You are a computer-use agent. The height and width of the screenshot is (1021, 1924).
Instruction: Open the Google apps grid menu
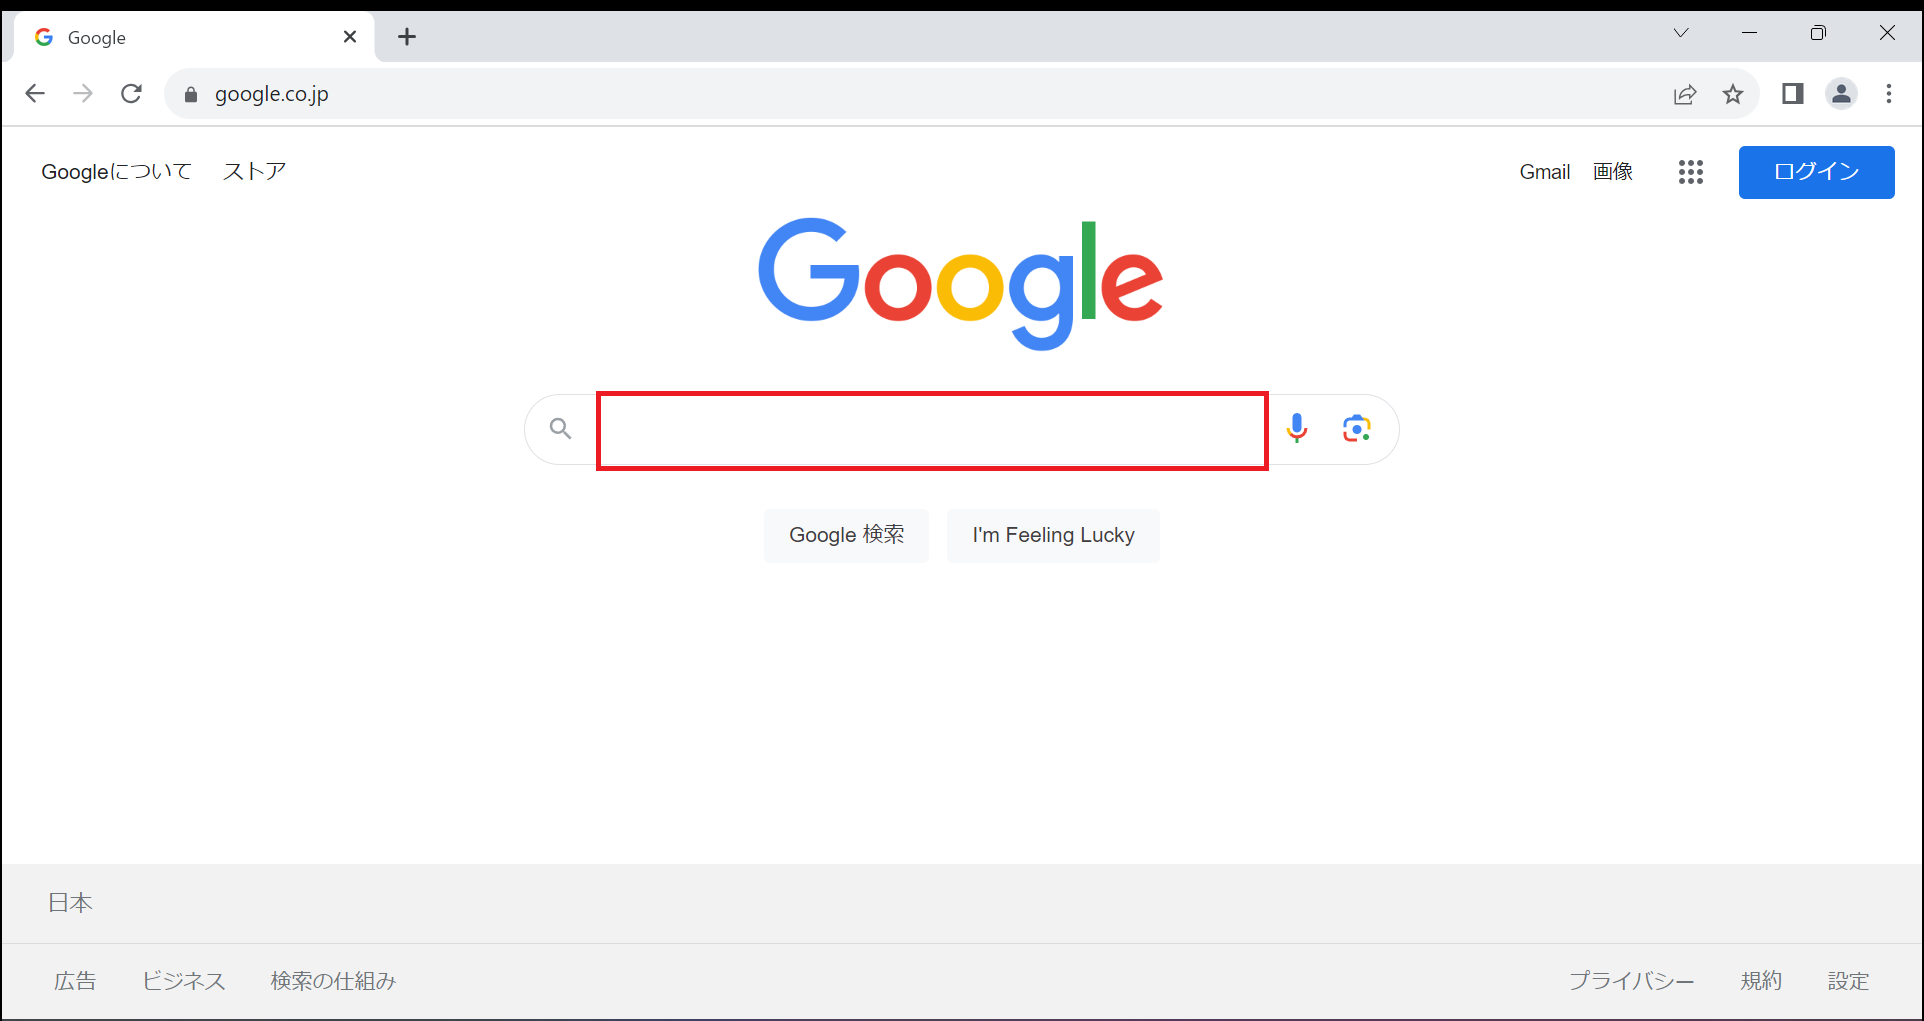(1690, 172)
